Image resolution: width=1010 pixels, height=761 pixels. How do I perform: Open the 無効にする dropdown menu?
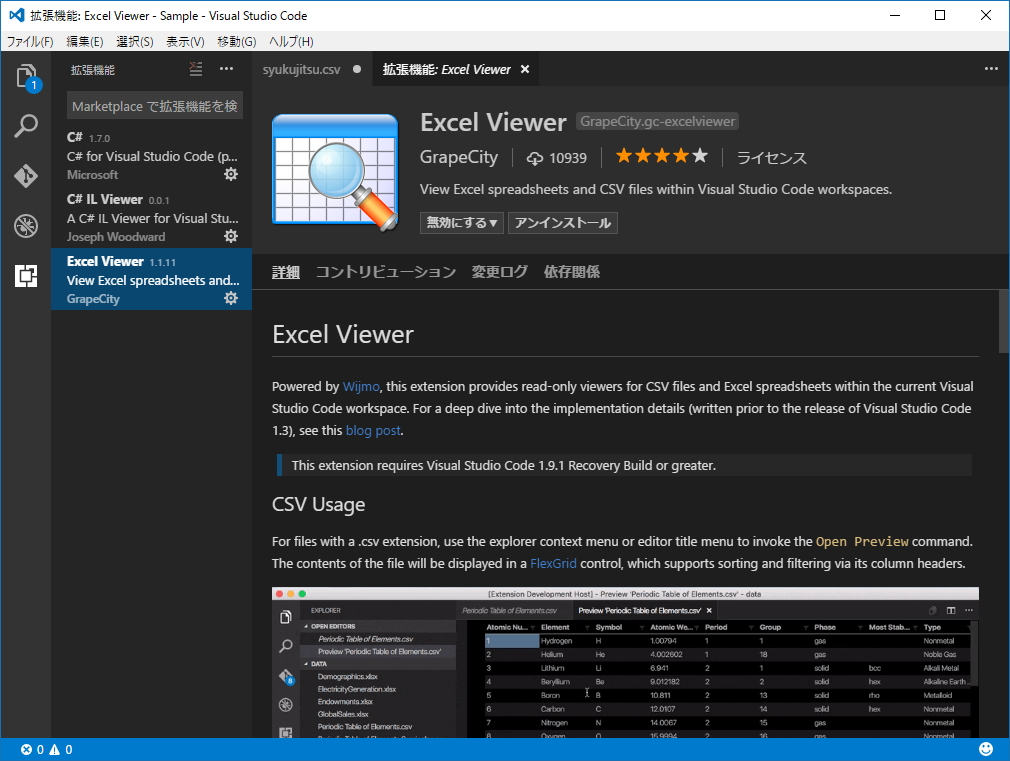tap(461, 223)
